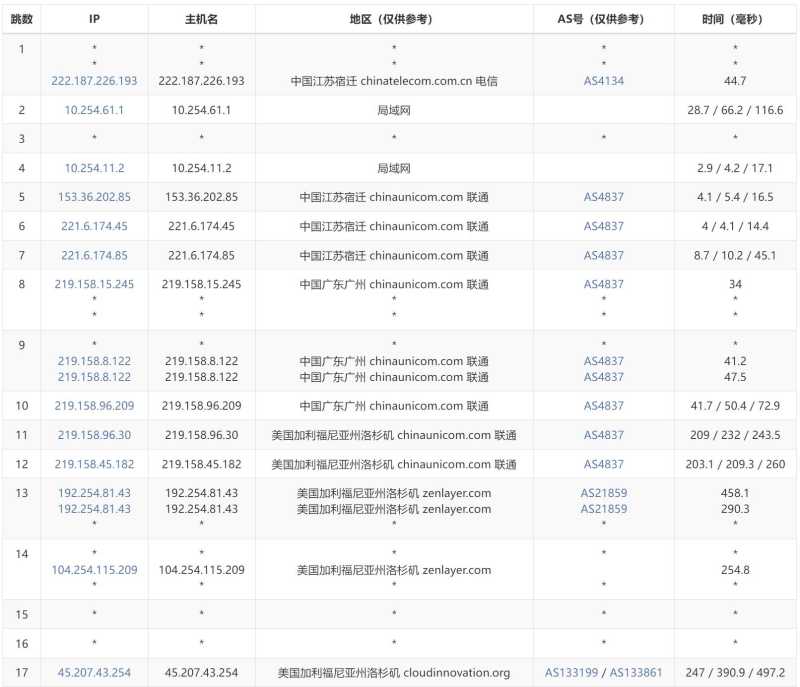Open IP link 10.254.11.2 on hop 4
Image resolution: width=800 pixels, height=687 pixels.
click(94, 167)
